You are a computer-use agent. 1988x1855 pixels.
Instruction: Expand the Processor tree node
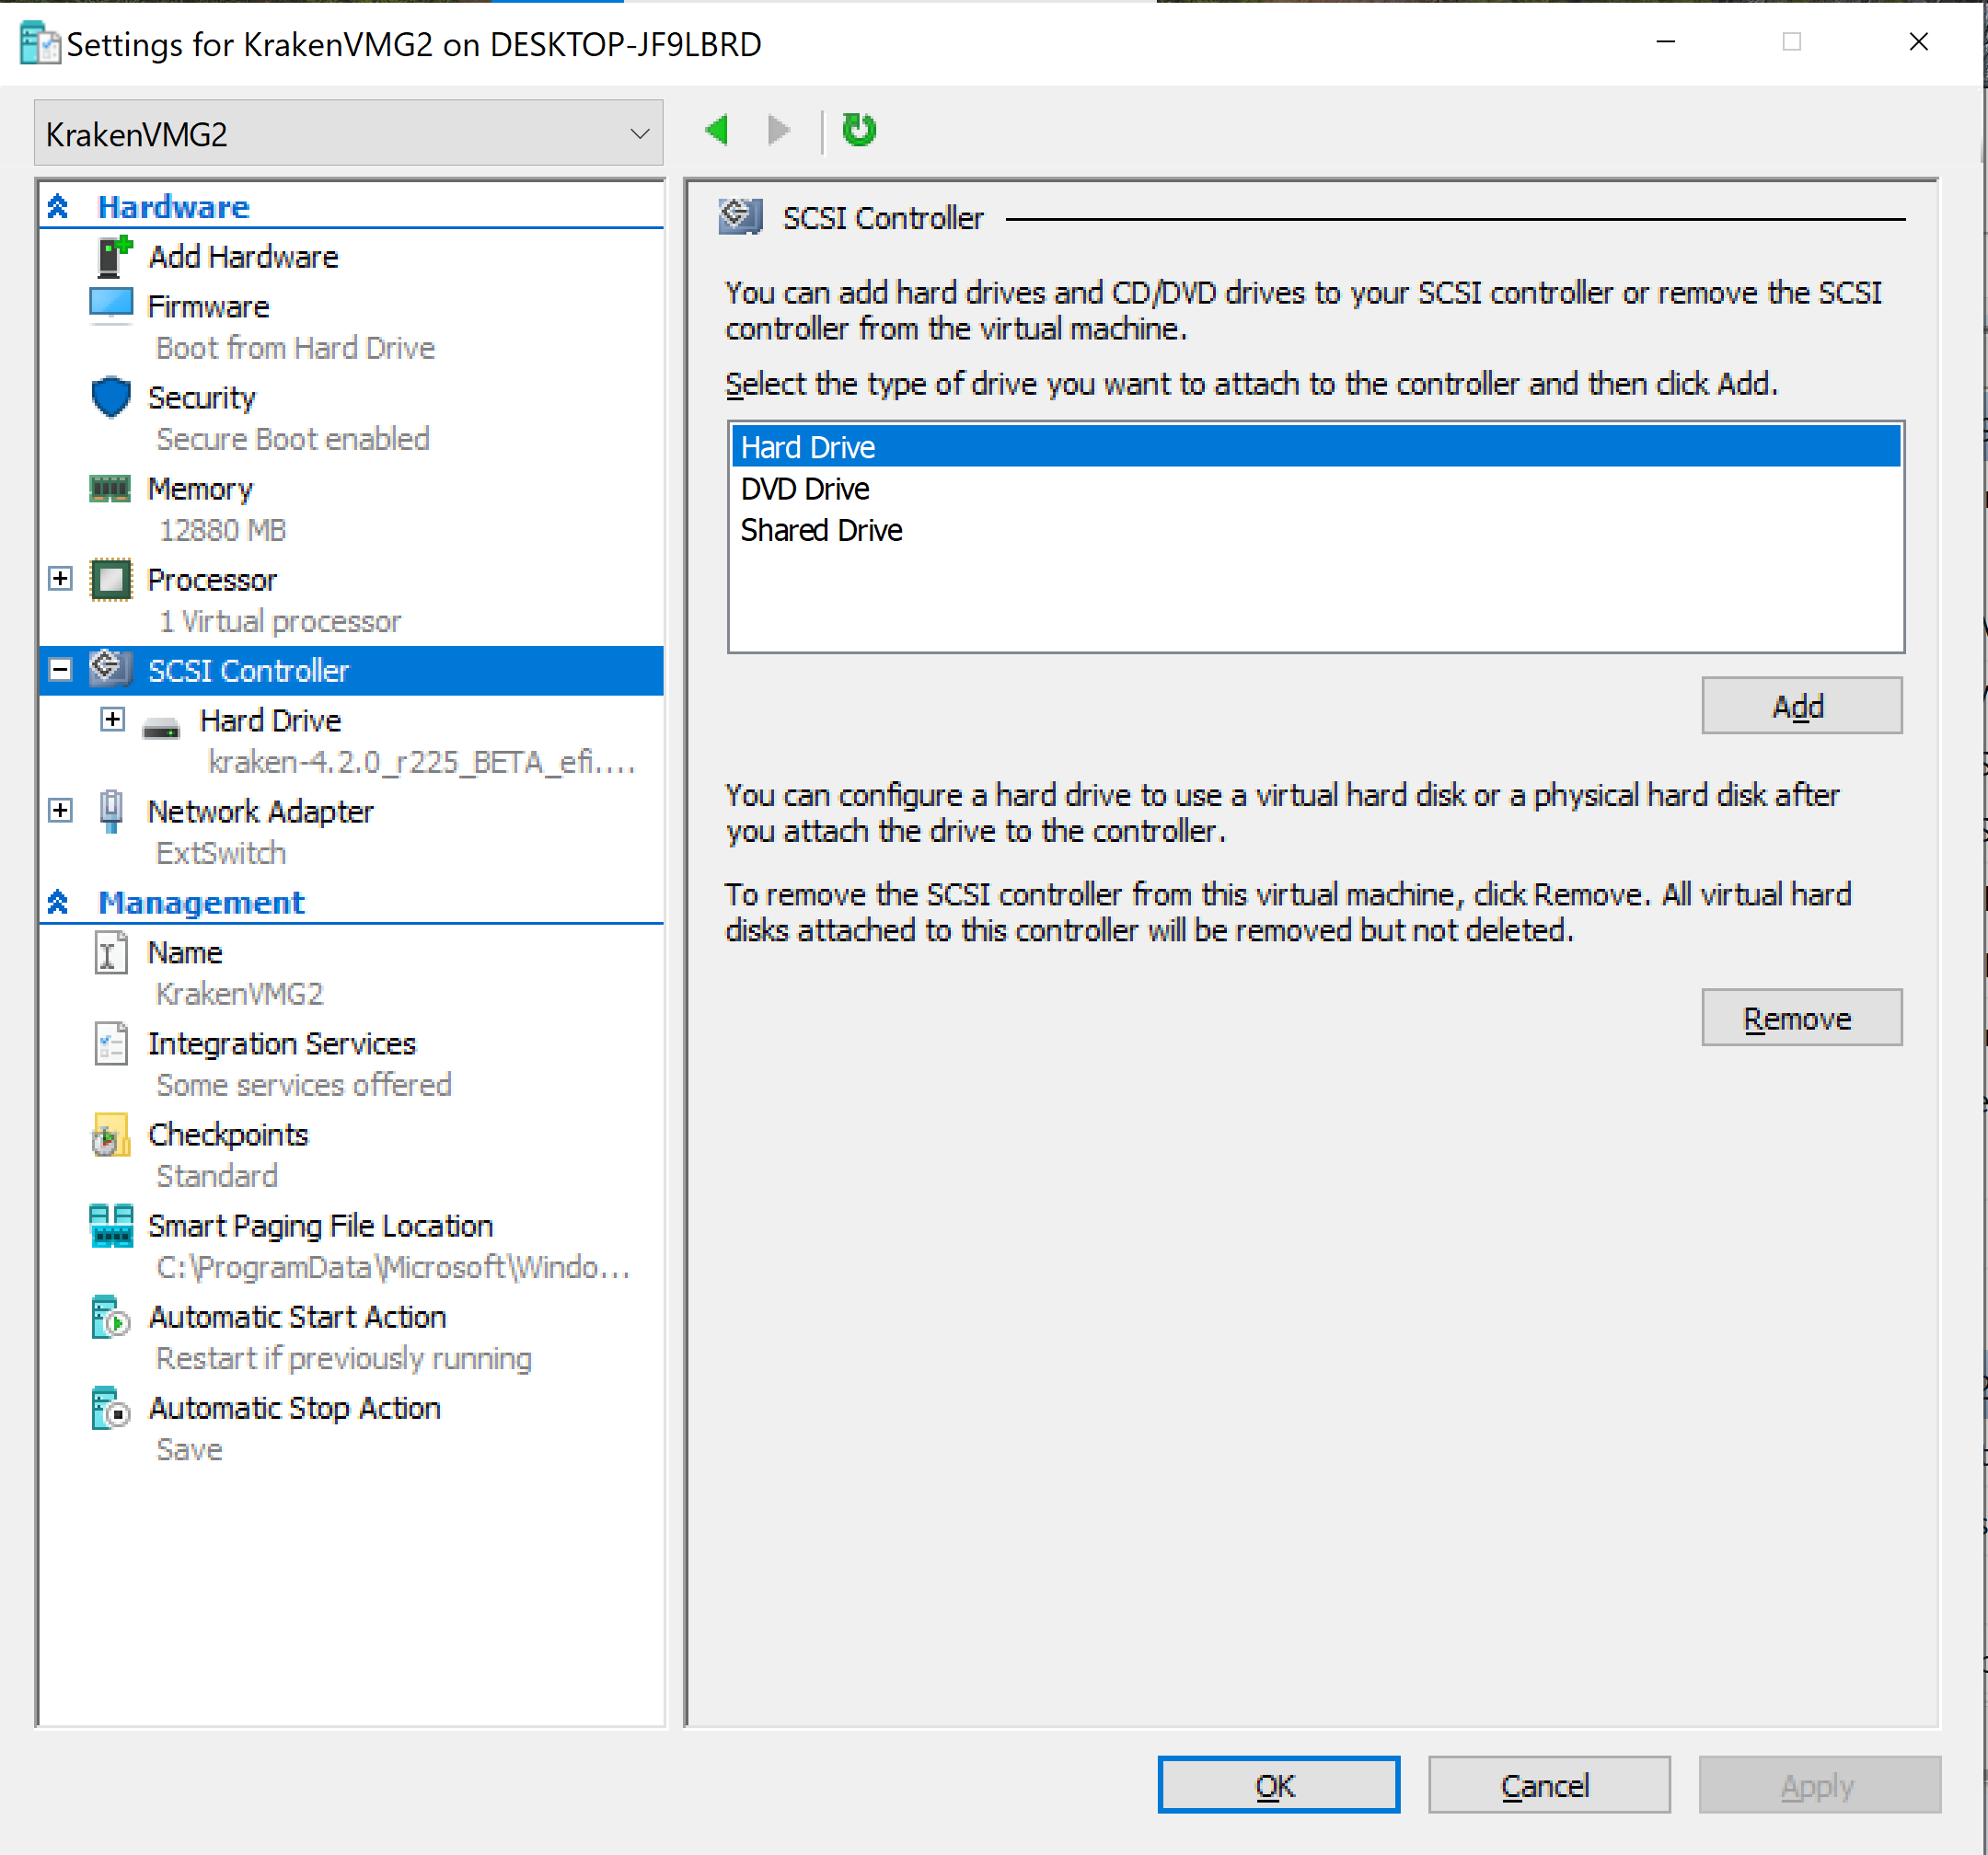tap(61, 579)
